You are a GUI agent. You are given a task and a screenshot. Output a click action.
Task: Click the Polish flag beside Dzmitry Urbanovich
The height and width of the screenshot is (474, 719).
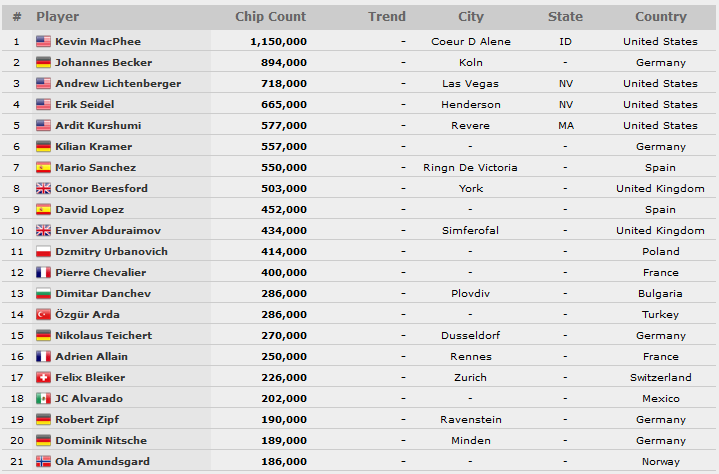[44, 252]
